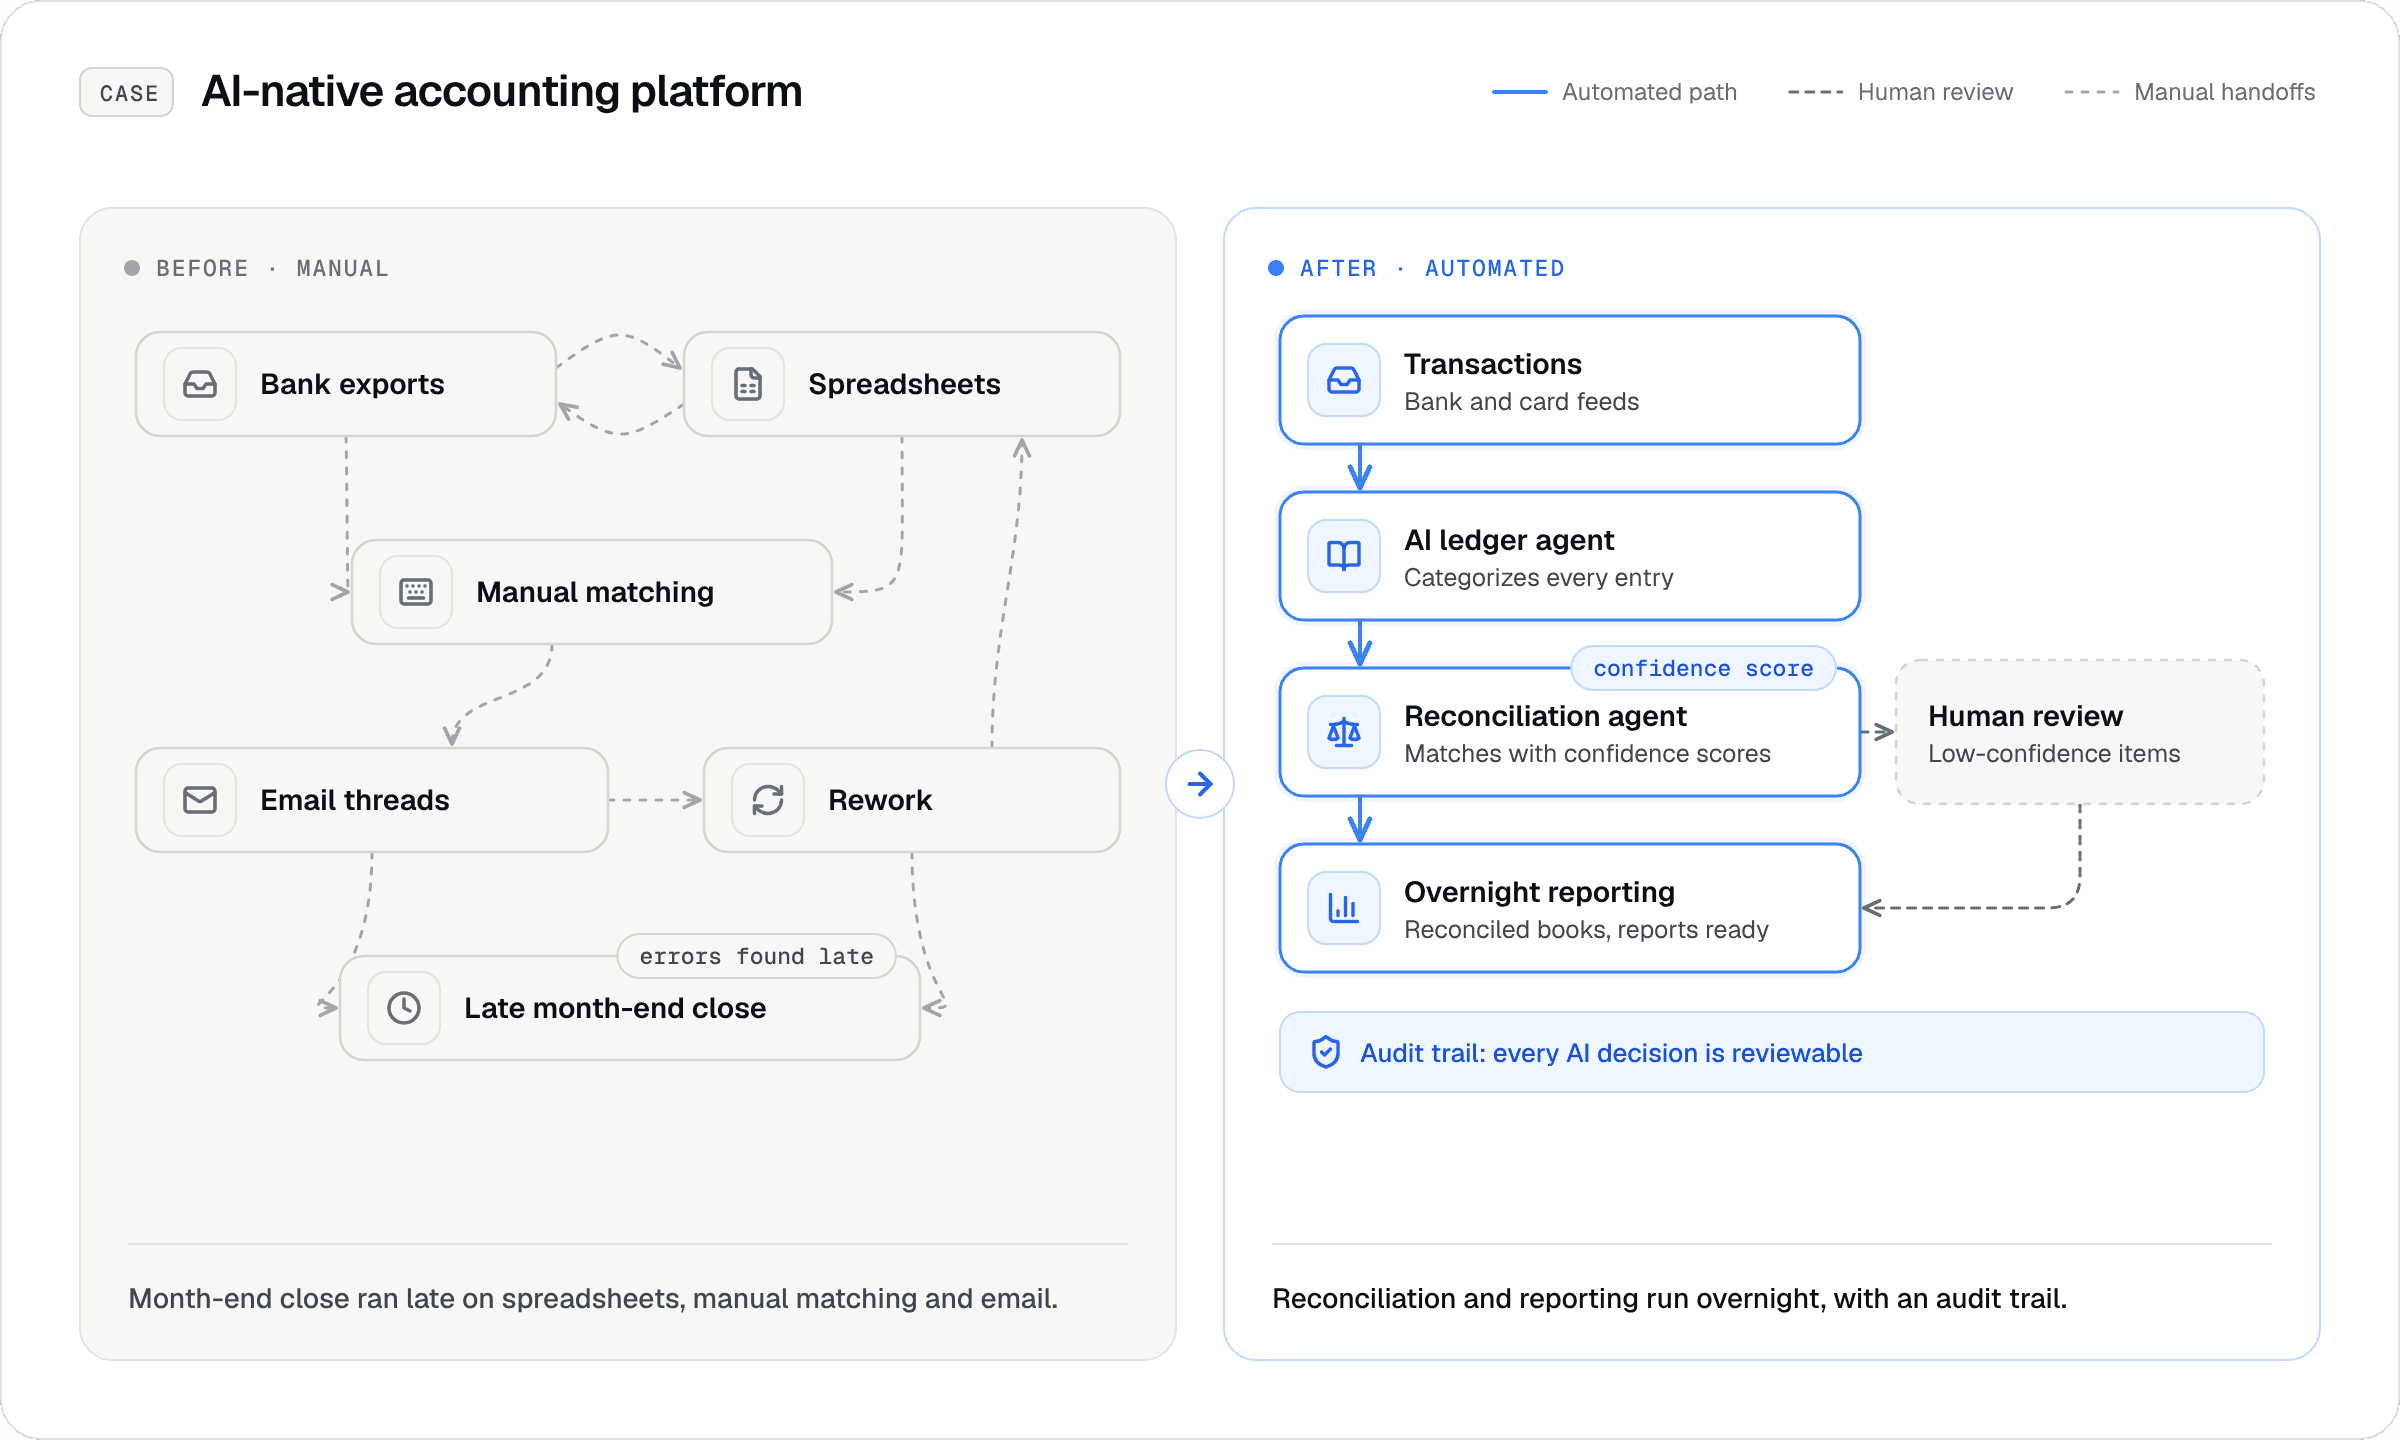Click the BEFORE · MANUAL heading
Image resolution: width=2400 pixels, height=1440 pixels.
tap(257, 268)
